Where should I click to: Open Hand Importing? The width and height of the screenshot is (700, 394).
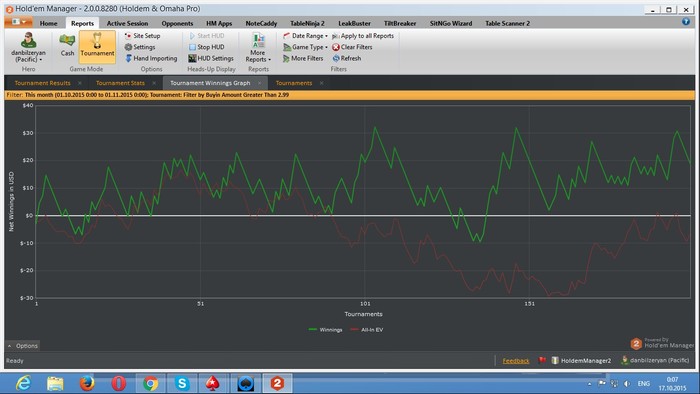[x=151, y=58]
